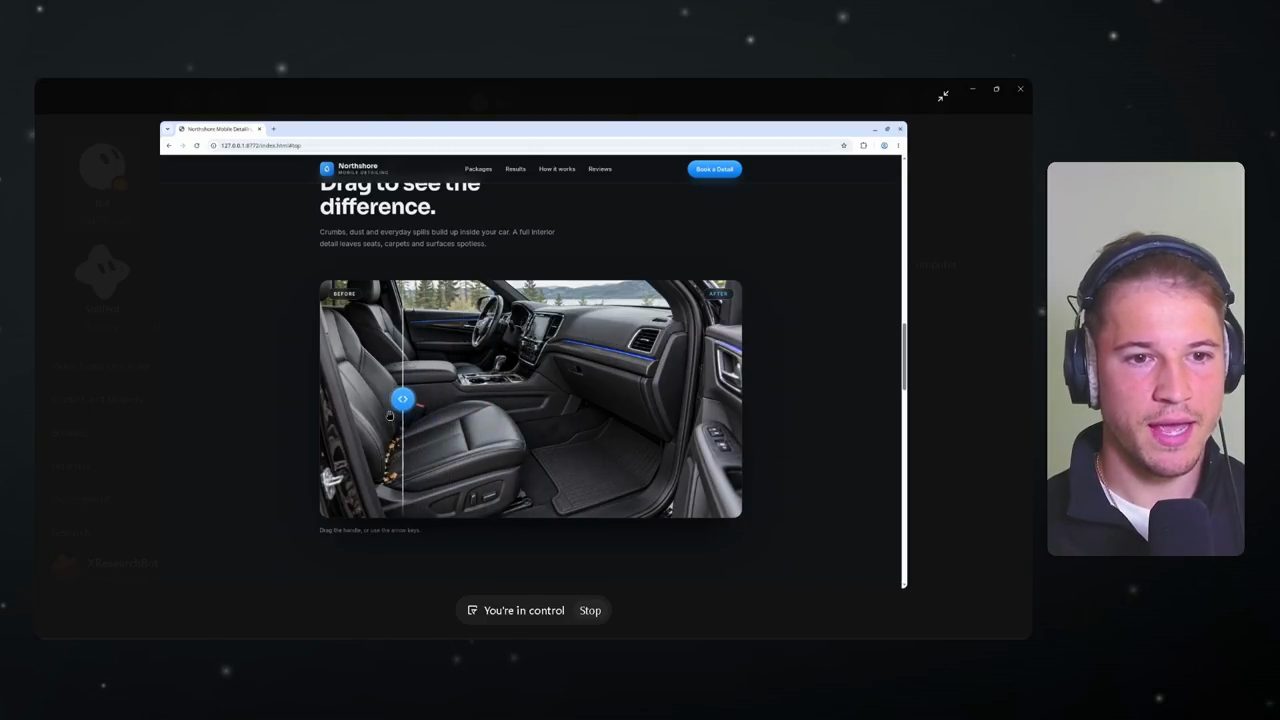Close the Northshore Mobile Detailing tab
This screenshot has height=720, width=1280.
pos(259,129)
